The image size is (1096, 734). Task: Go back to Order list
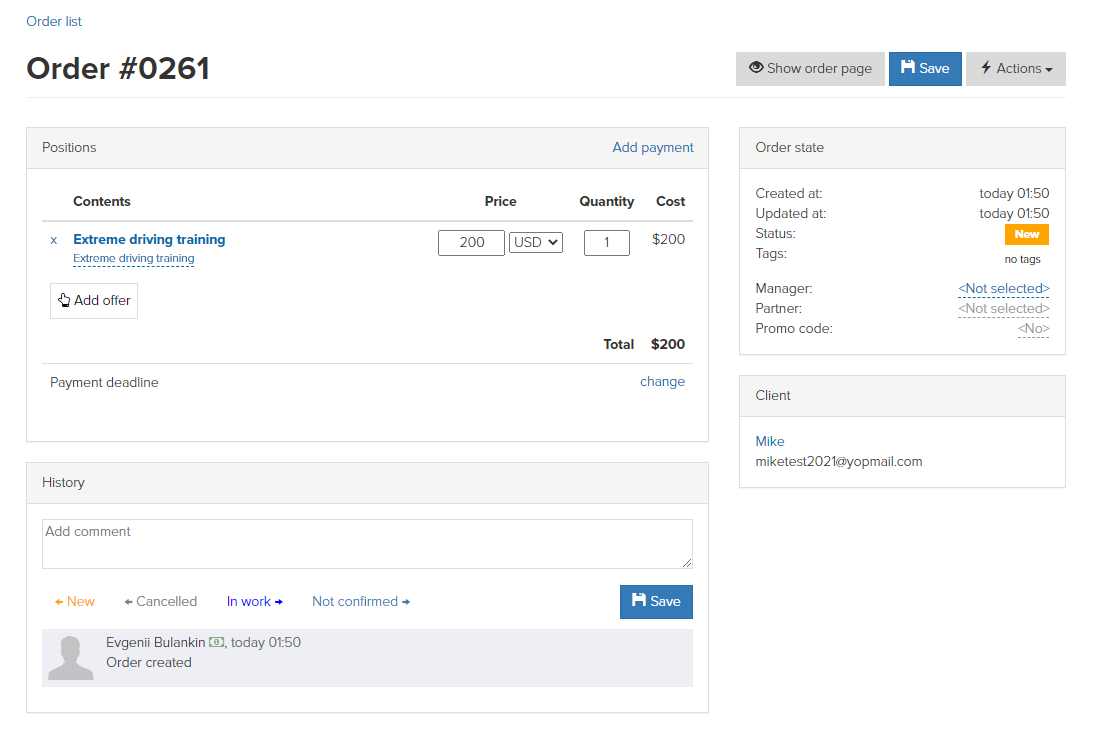[x=54, y=21]
